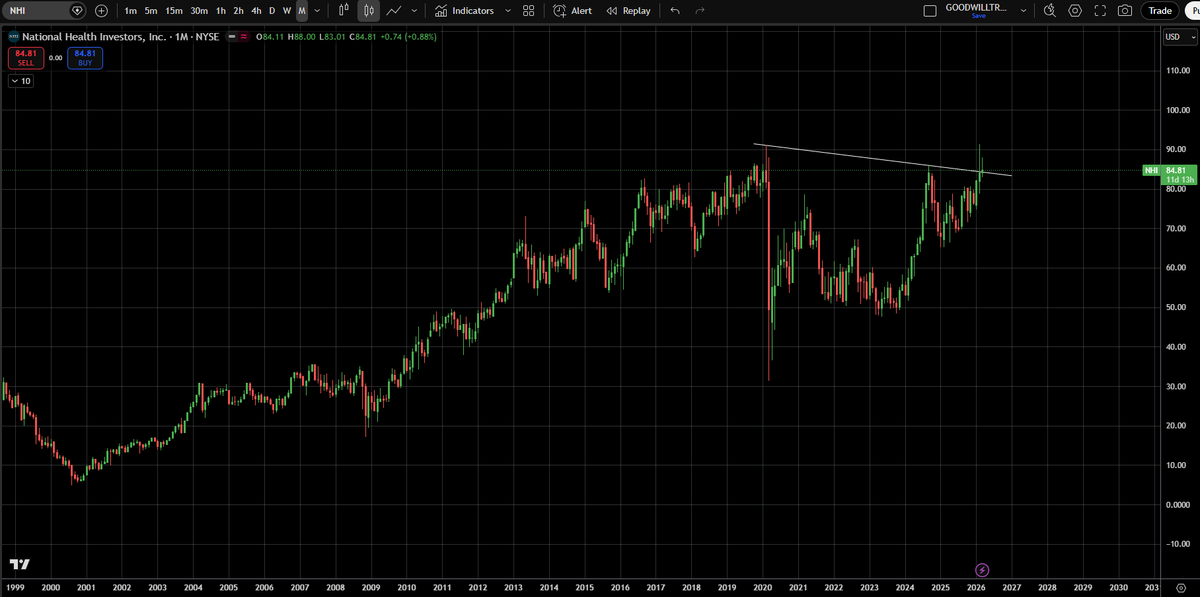Expand the timeframe interval dropdown

pos(317,10)
